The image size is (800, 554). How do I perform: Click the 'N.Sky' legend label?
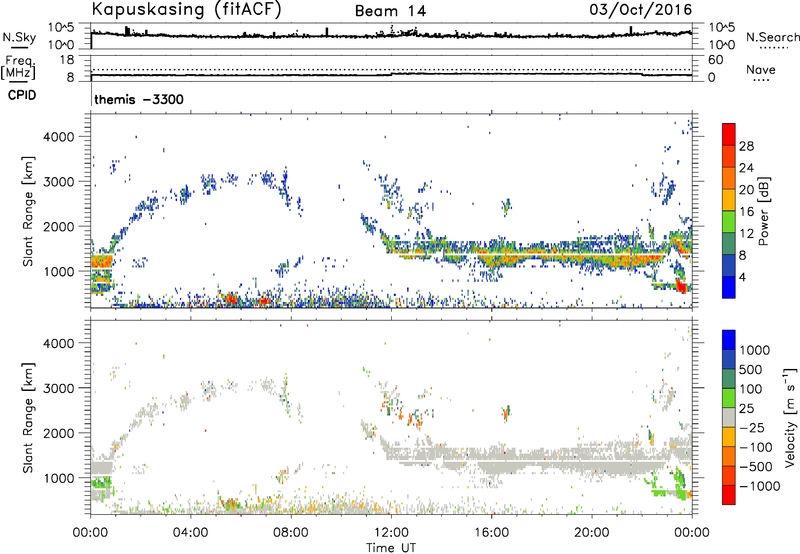19,37
